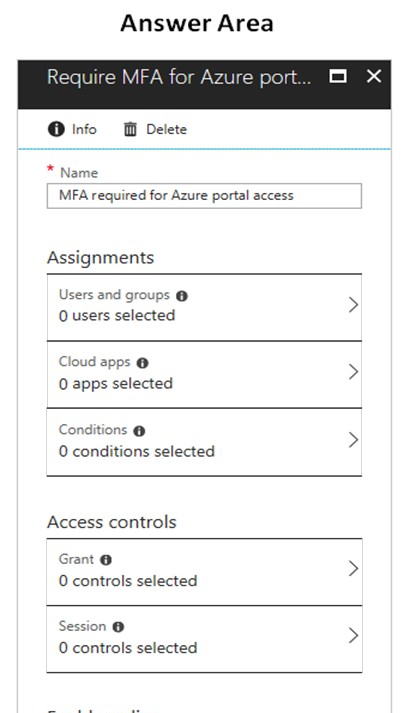Select the Delete toolbar label
Image resolution: width=416 pixels, height=713 pixels.
[x=166, y=129]
